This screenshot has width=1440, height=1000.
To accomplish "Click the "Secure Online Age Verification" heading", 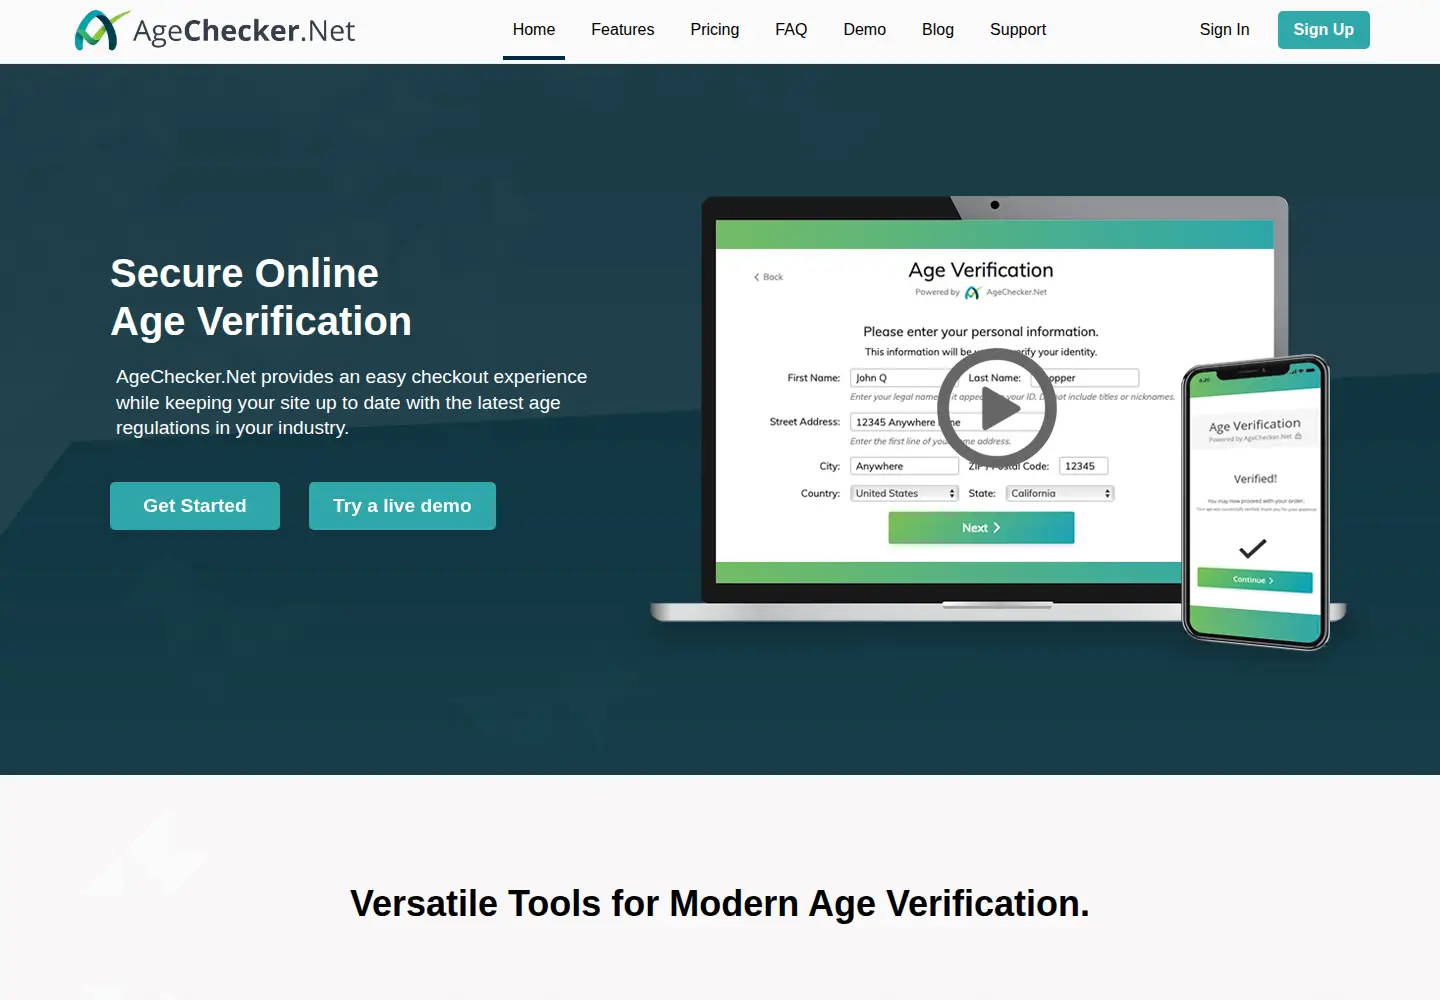I will point(261,297).
